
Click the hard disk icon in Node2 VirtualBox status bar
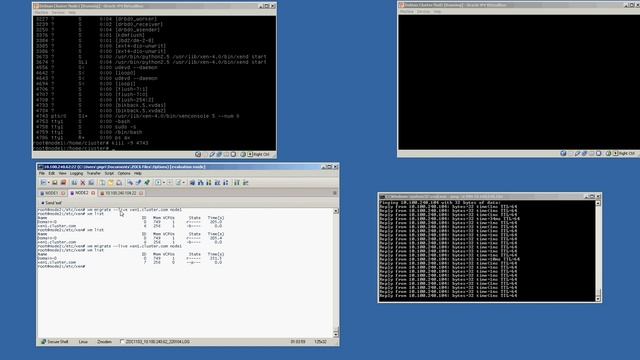click(x=563, y=153)
